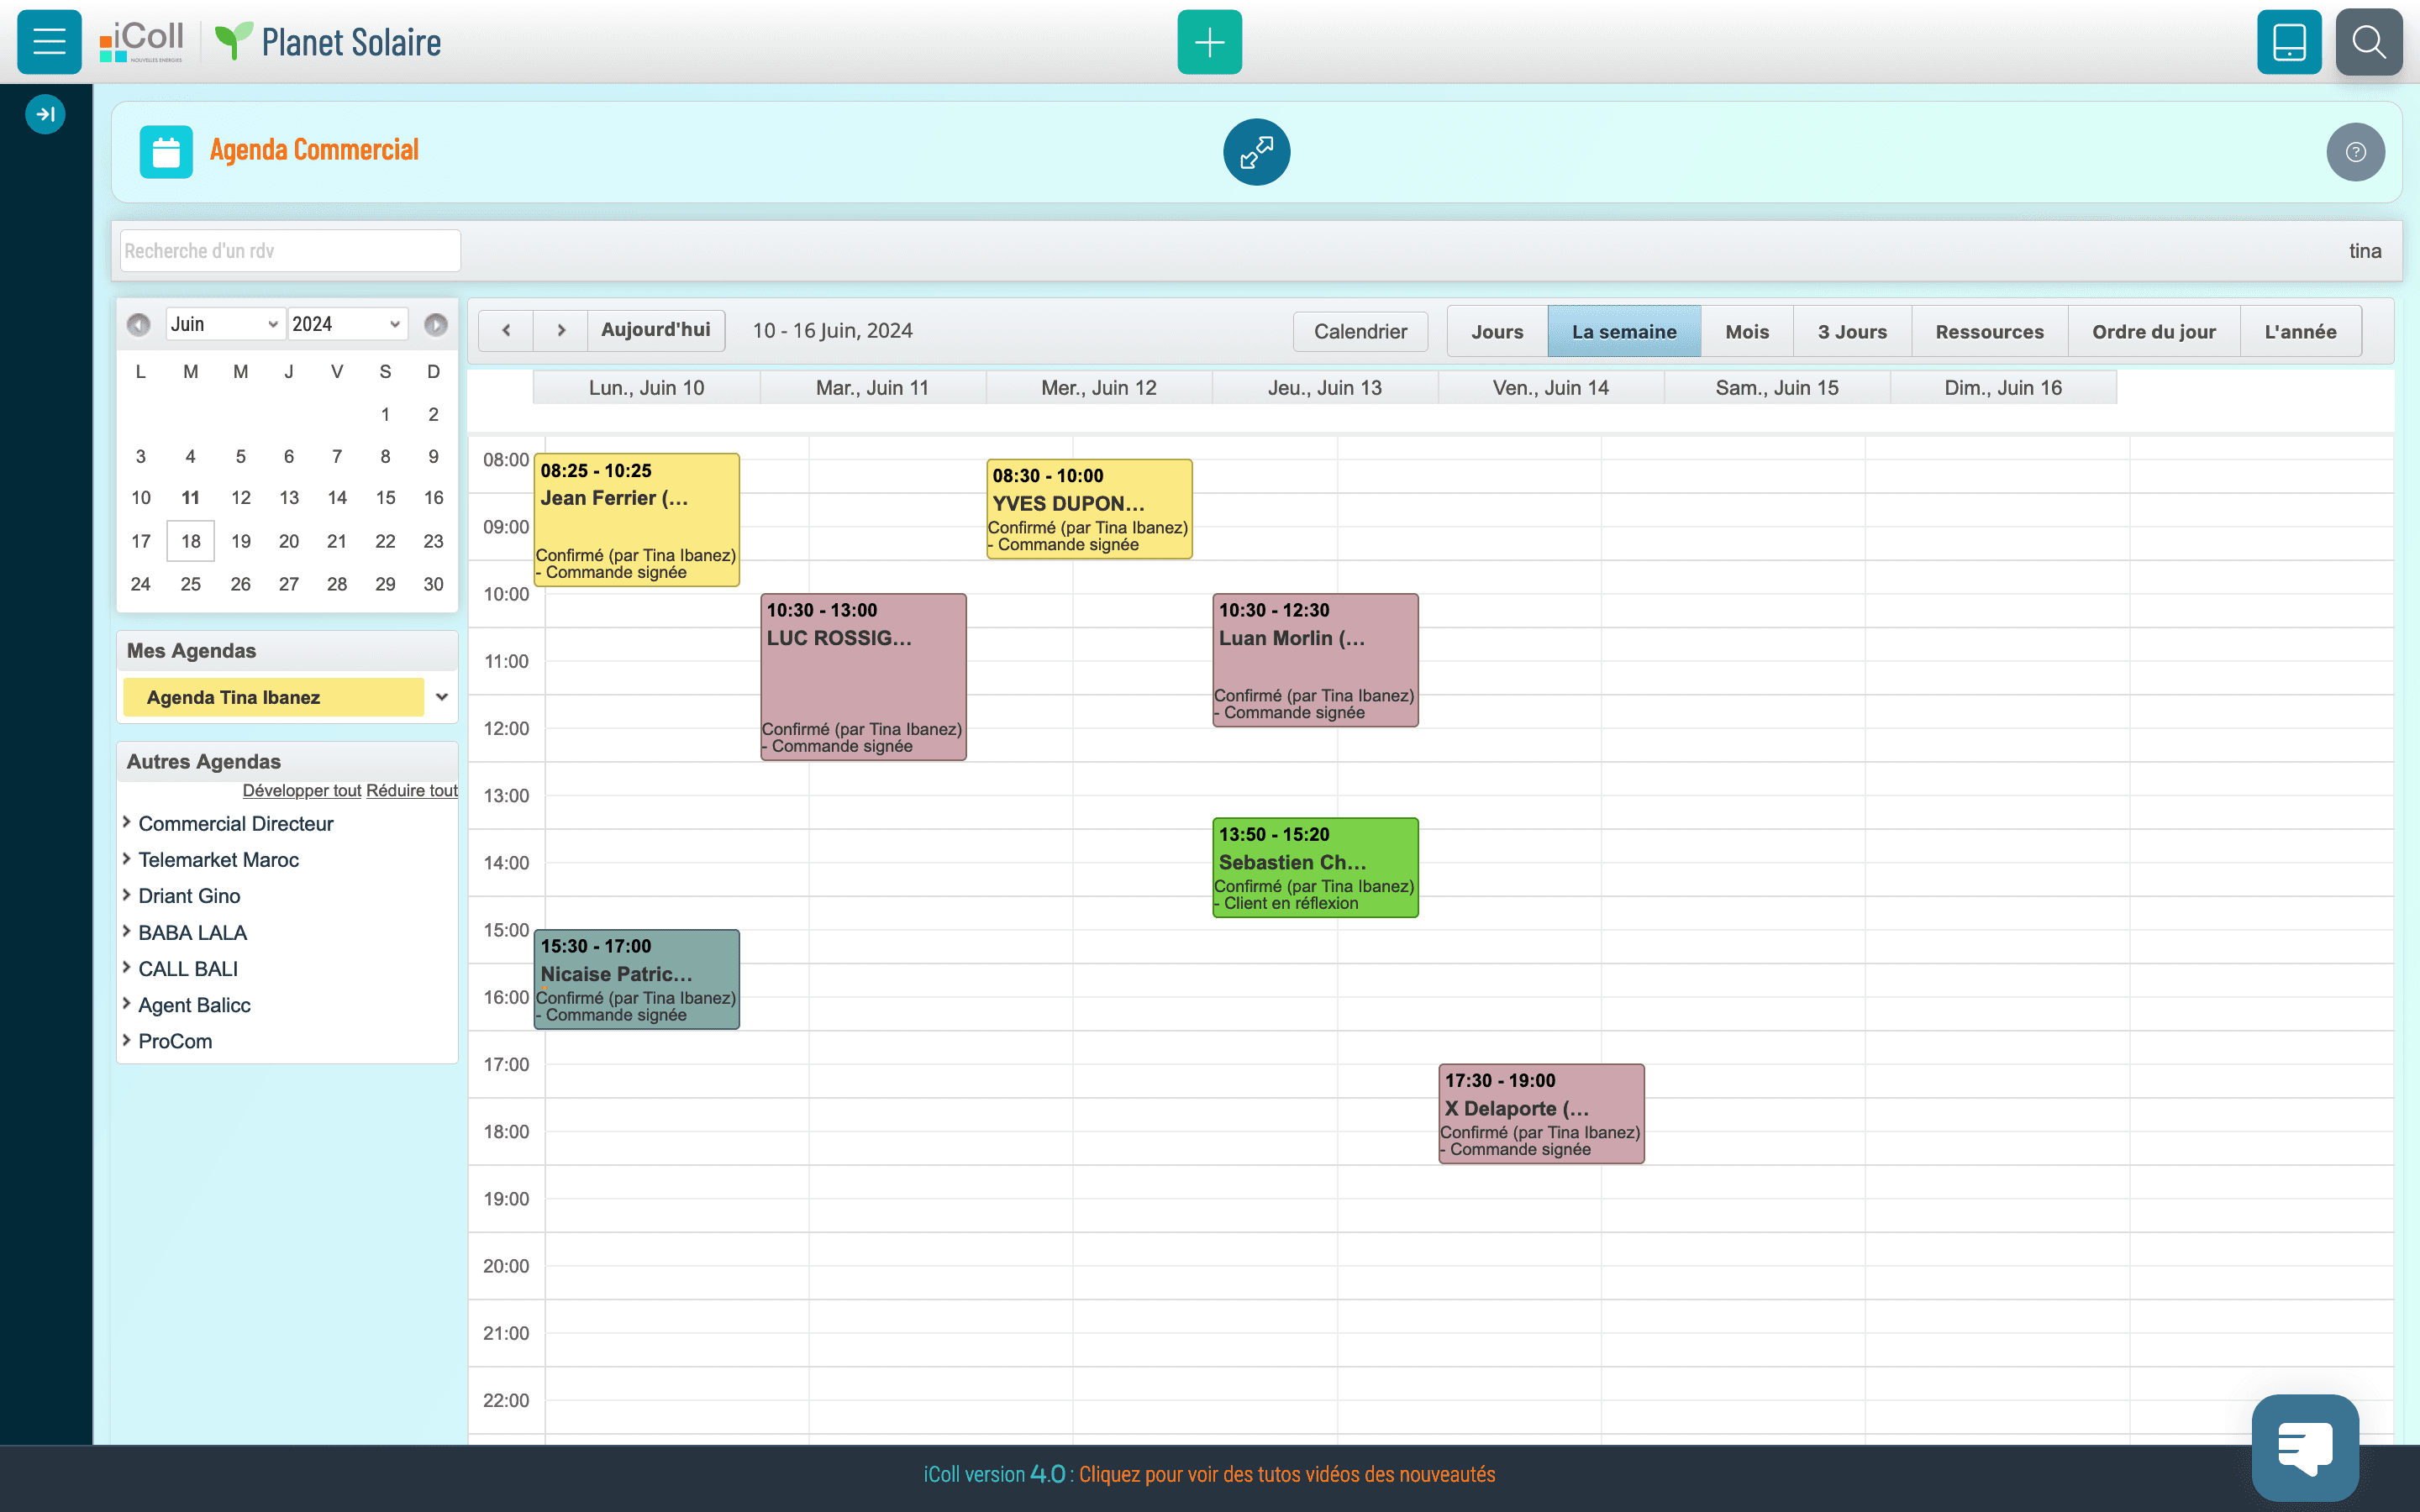The height and width of the screenshot is (1512, 2420).
Task: Go to next month in mini calendar
Action: pyautogui.click(x=435, y=324)
